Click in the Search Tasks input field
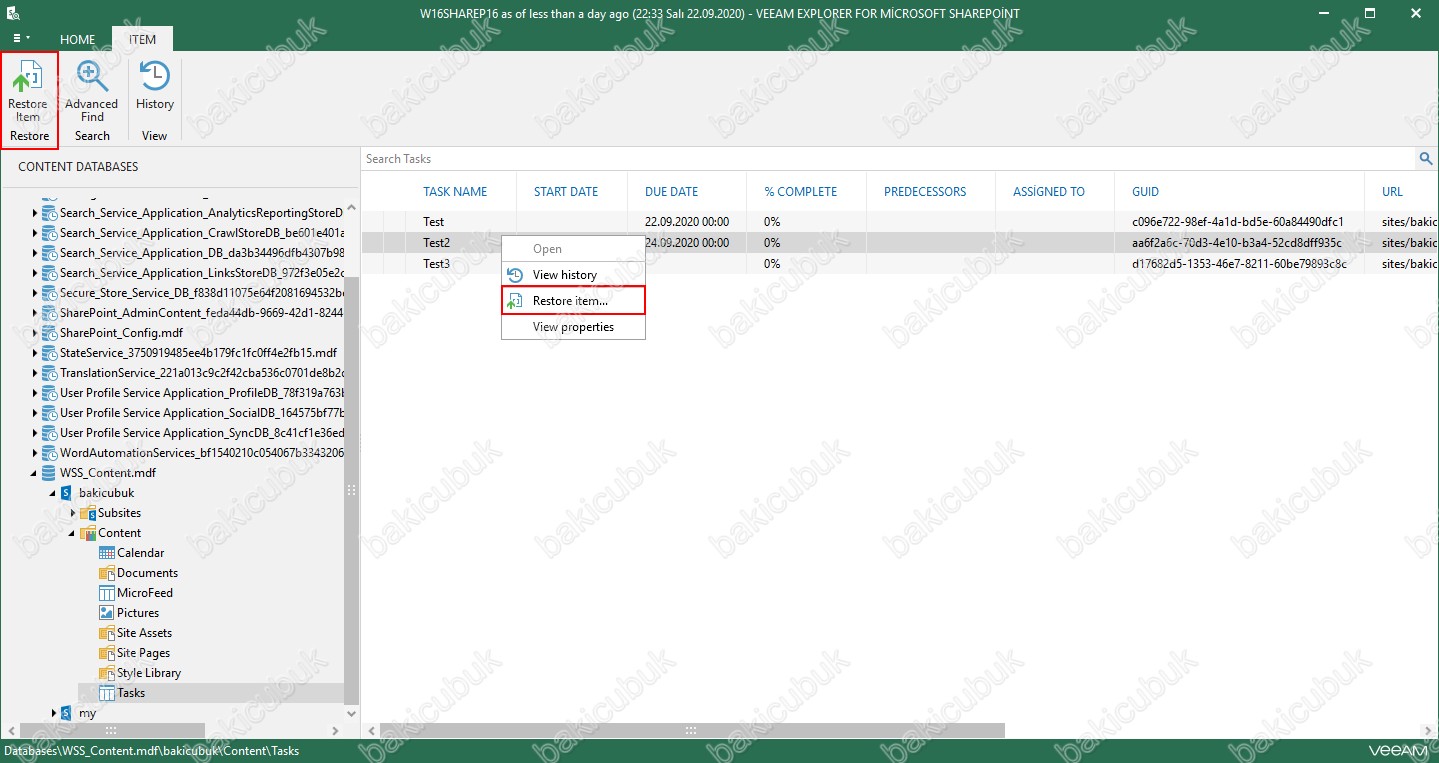Image resolution: width=1439 pixels, height=763 pixels. point(888,158)
